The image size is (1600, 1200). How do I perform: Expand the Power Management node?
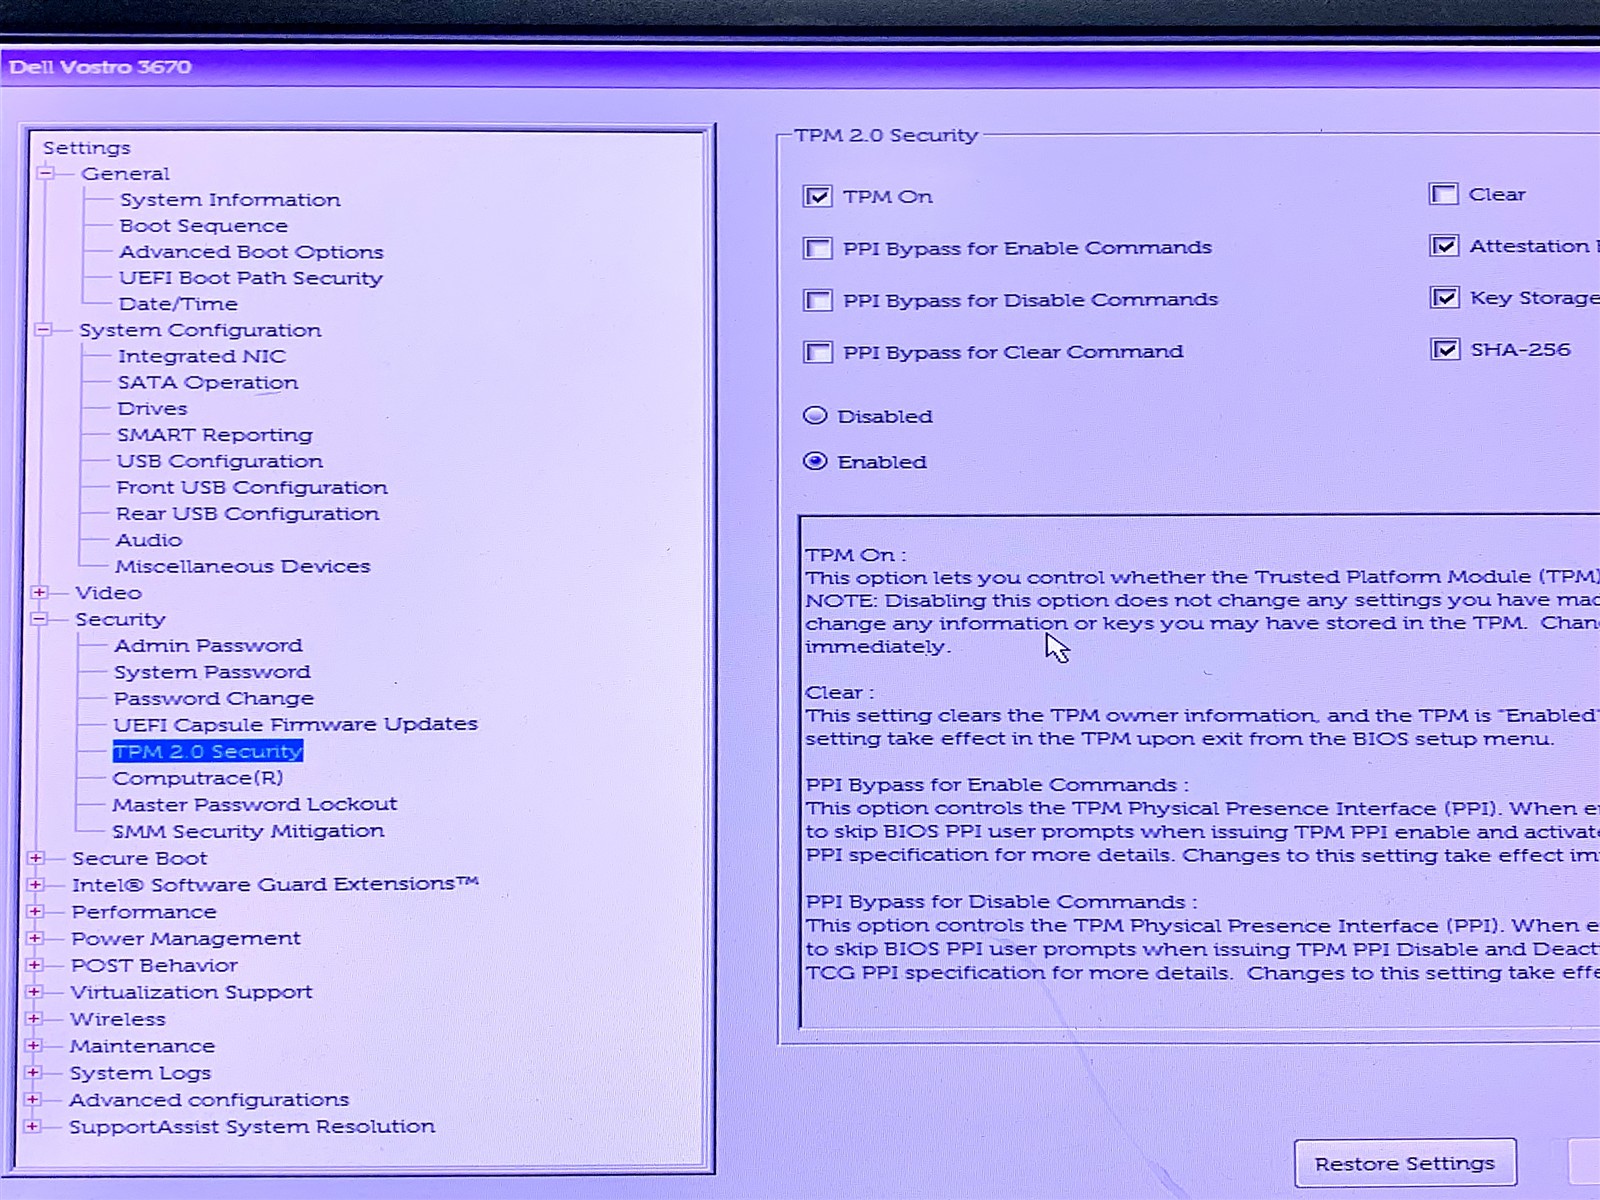click(35, 938)
